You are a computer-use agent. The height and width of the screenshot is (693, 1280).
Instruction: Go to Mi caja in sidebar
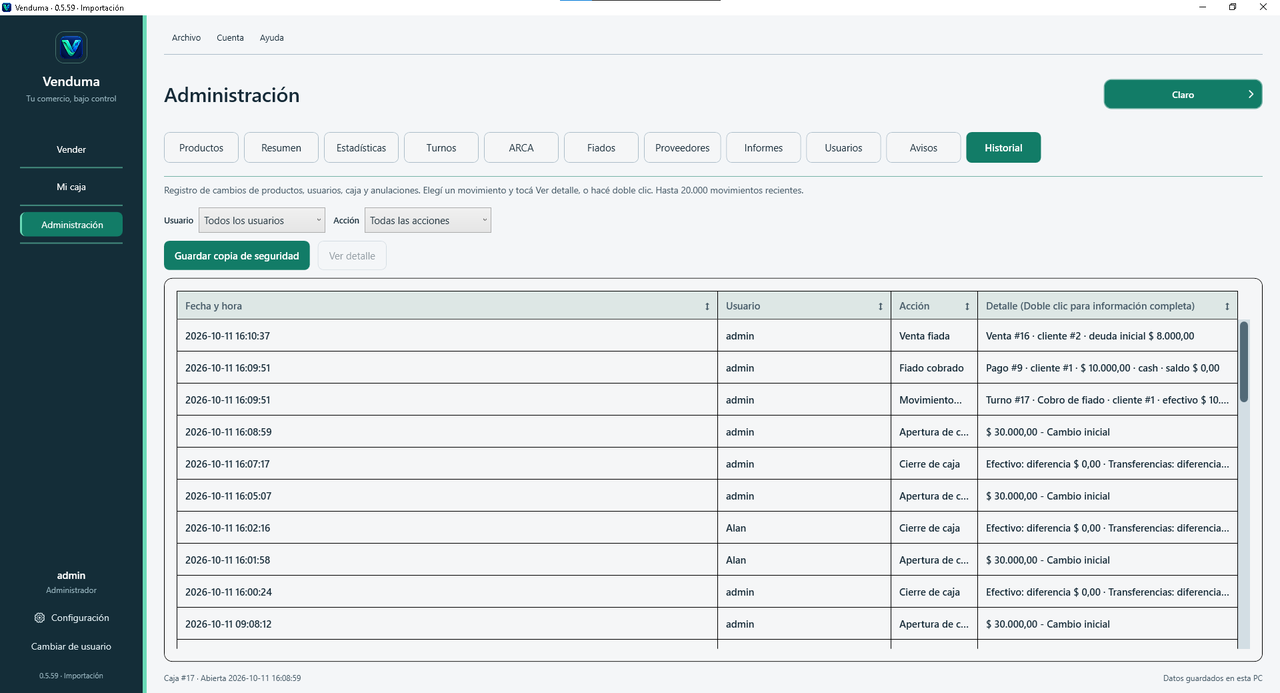coord(71,187)
